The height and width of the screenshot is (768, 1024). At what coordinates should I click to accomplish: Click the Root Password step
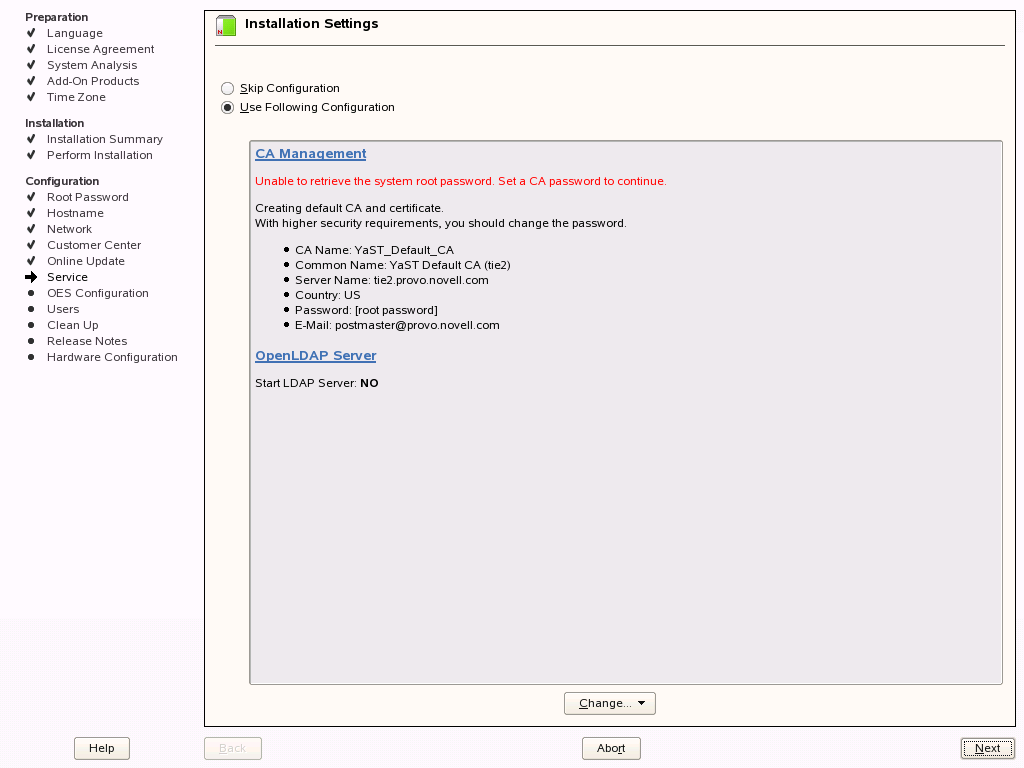click(x=88, y=197)
